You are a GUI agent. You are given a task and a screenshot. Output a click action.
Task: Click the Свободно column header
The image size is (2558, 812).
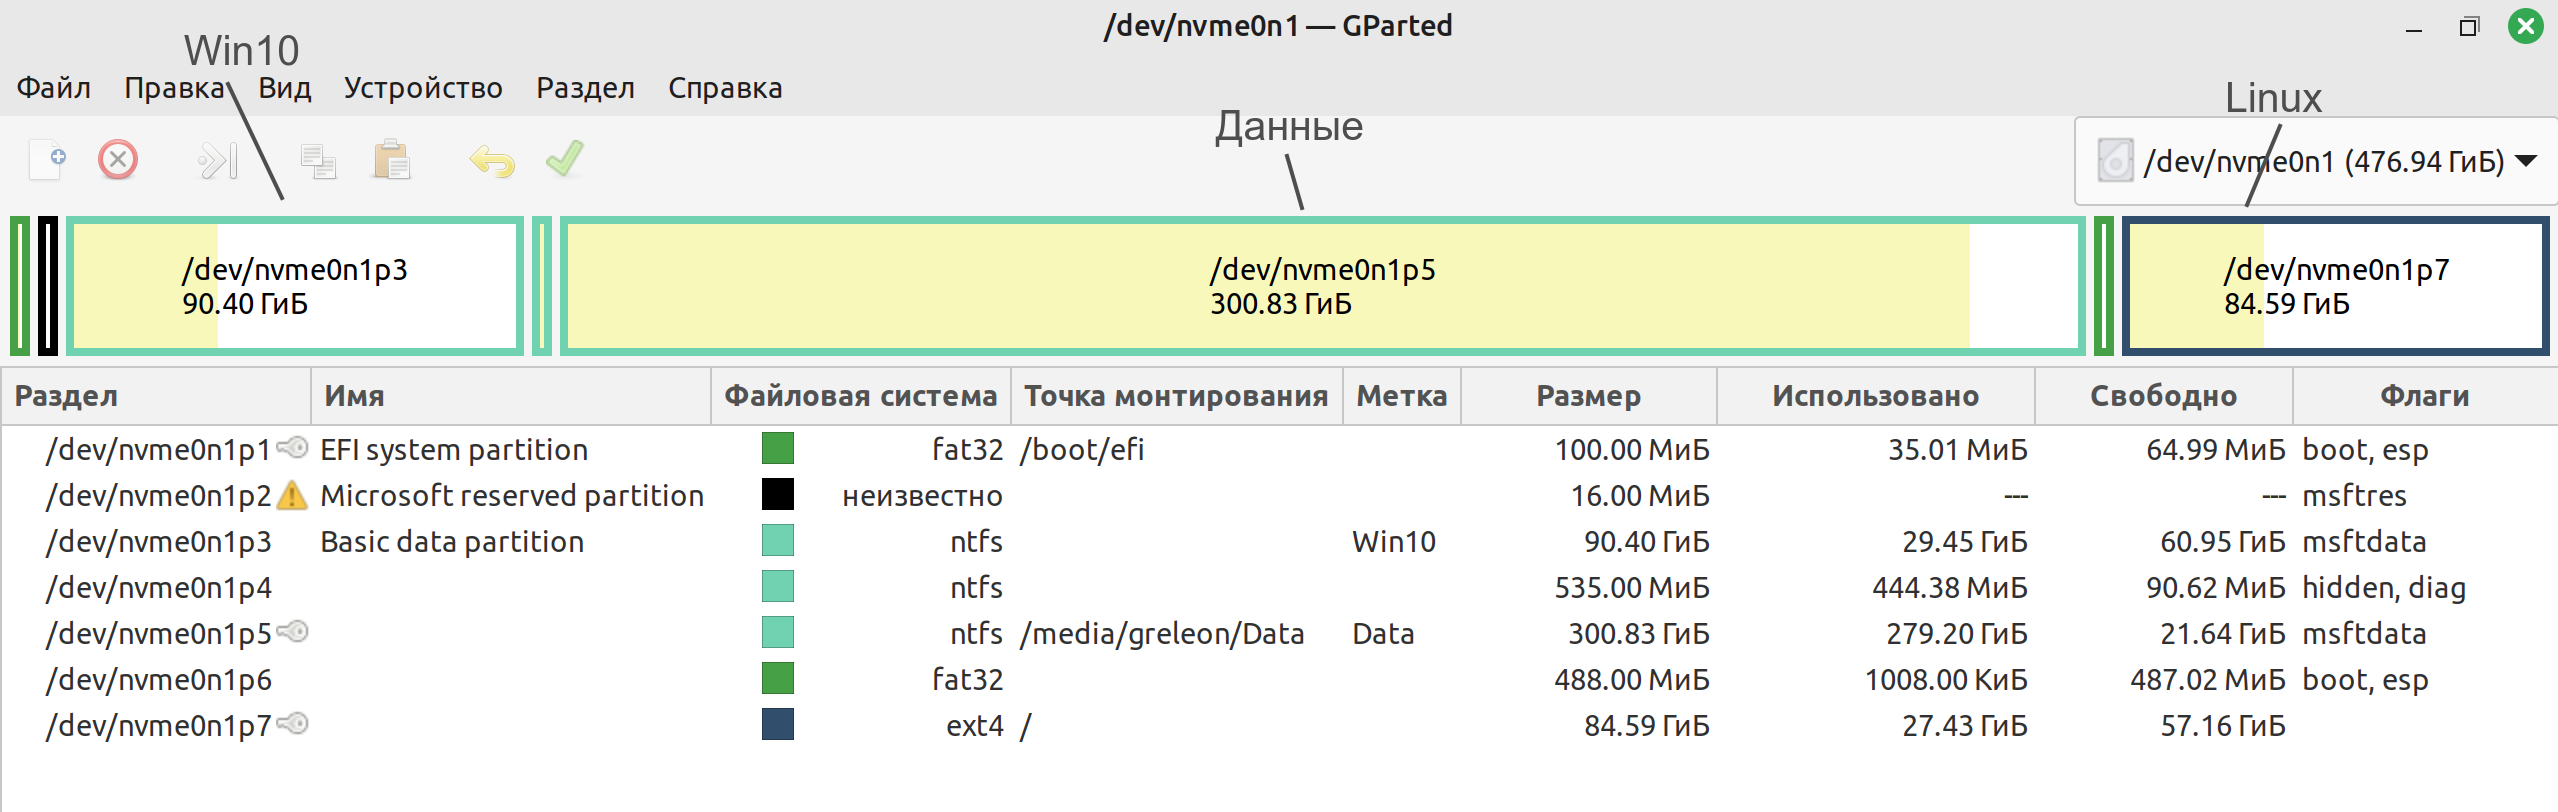coord(2164,396)
